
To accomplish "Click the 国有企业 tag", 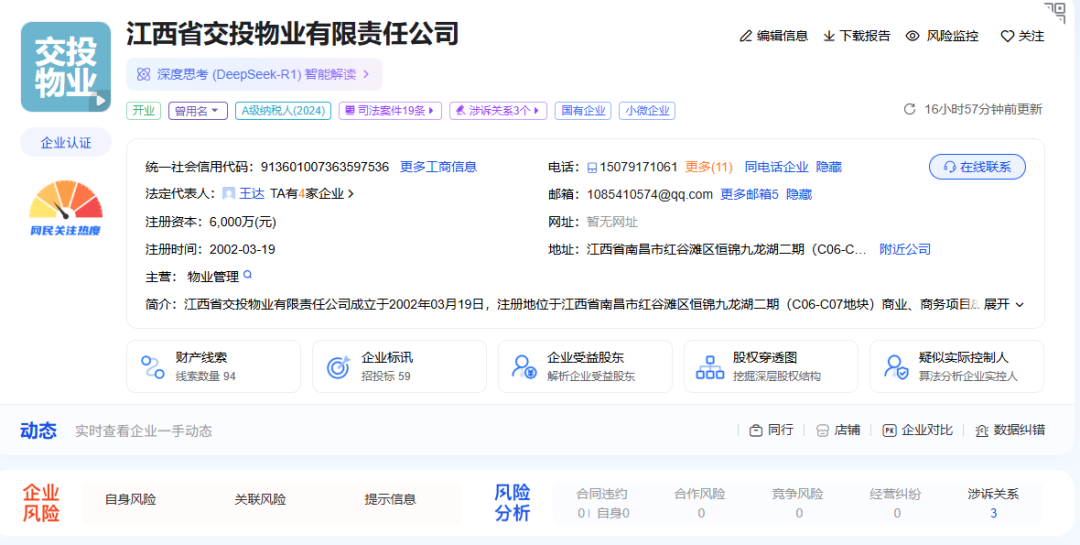I will (x=583, y=111).
